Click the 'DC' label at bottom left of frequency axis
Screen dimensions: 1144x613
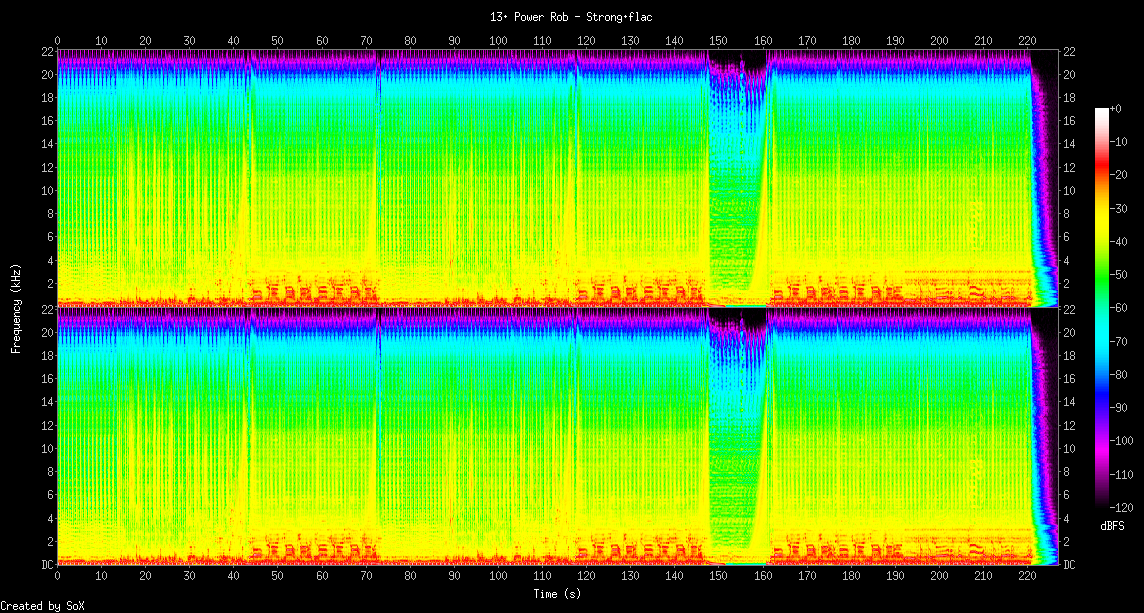point(45,564)
